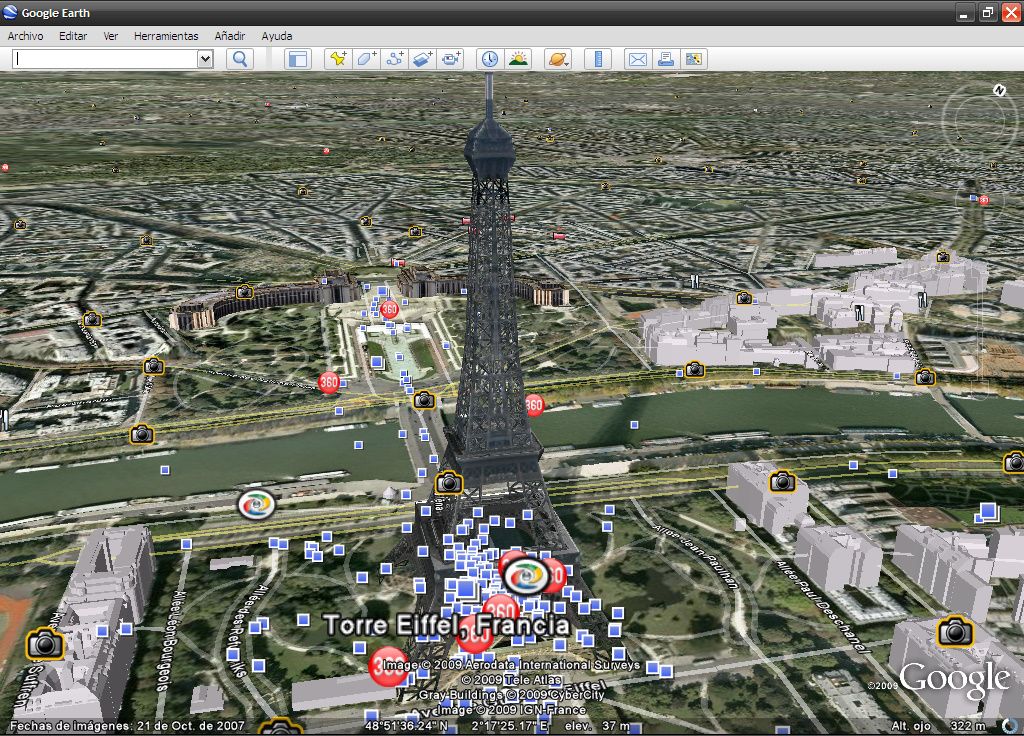Toggle sunlight across the landscape icon

coord(518,59)
